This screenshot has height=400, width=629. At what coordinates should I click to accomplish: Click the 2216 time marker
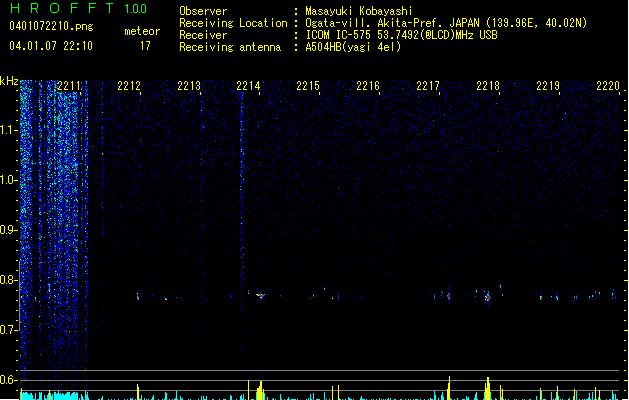click(368, 86)
